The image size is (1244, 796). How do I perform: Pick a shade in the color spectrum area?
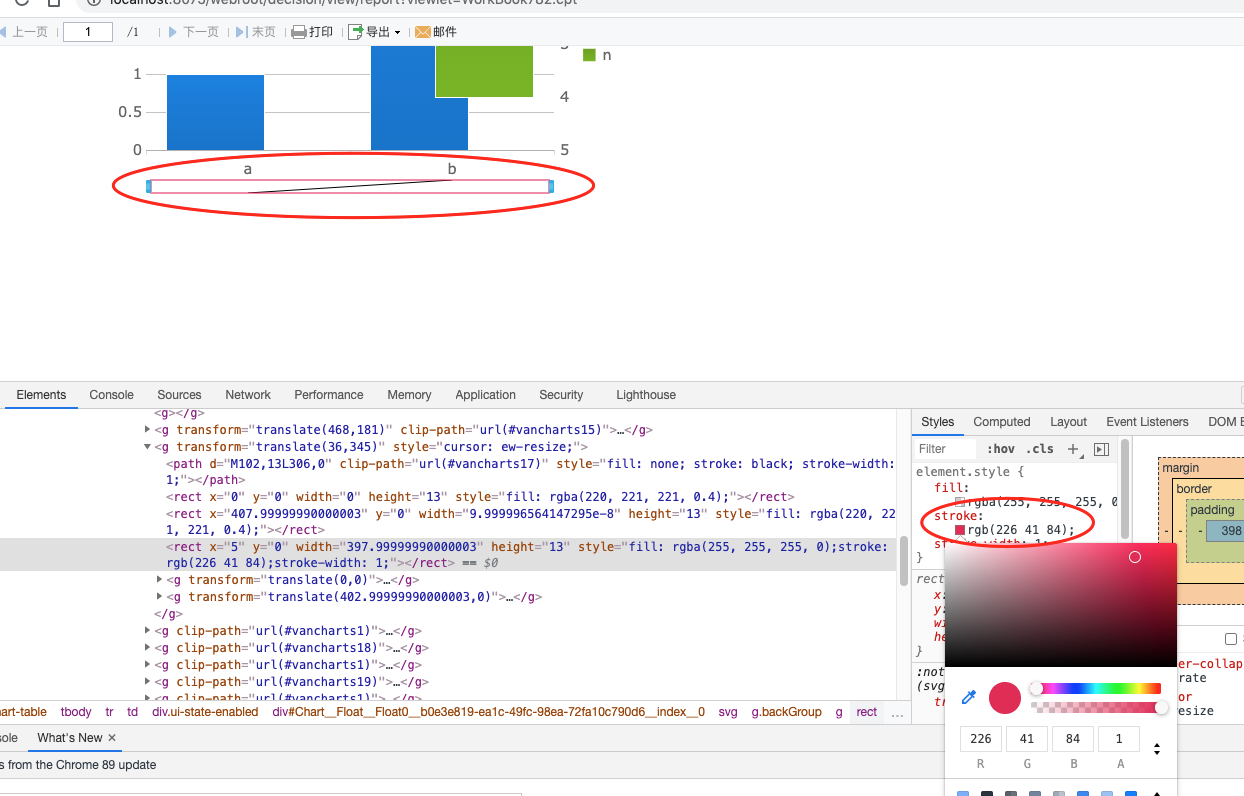[1061, 605]
